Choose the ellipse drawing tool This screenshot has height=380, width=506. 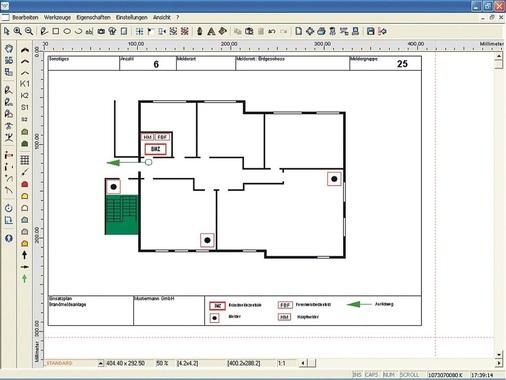click(x=67, y=31)
